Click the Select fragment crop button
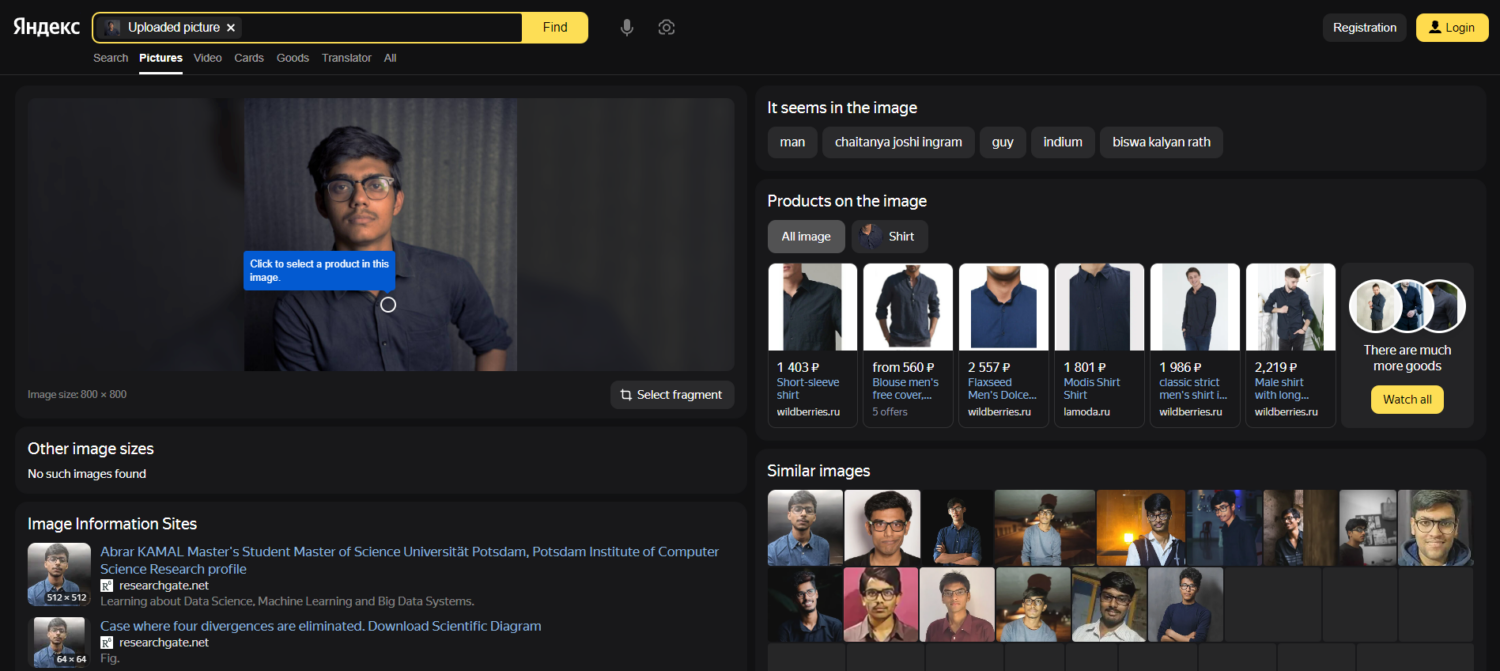Viewport: 1500px width, 671px height. (x=671, y=395)
